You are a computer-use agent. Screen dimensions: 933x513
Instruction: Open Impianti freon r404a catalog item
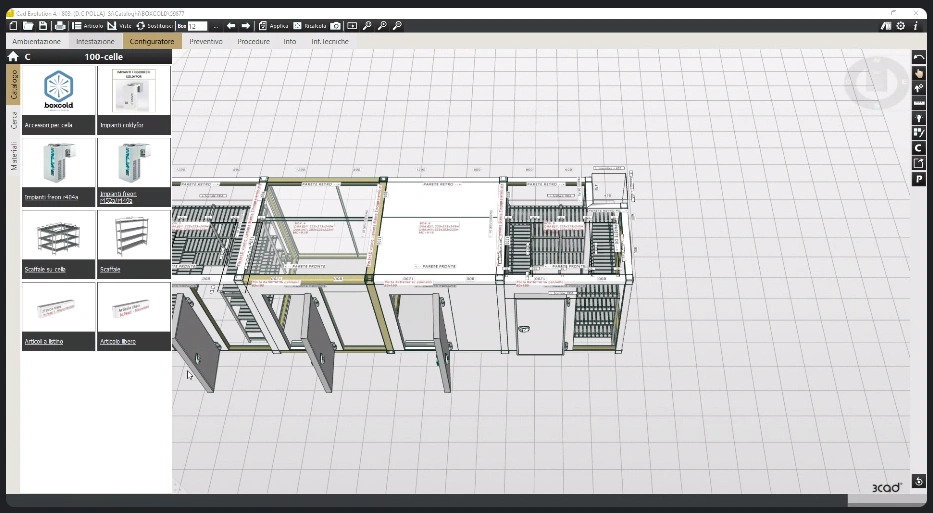coord(58,173)
